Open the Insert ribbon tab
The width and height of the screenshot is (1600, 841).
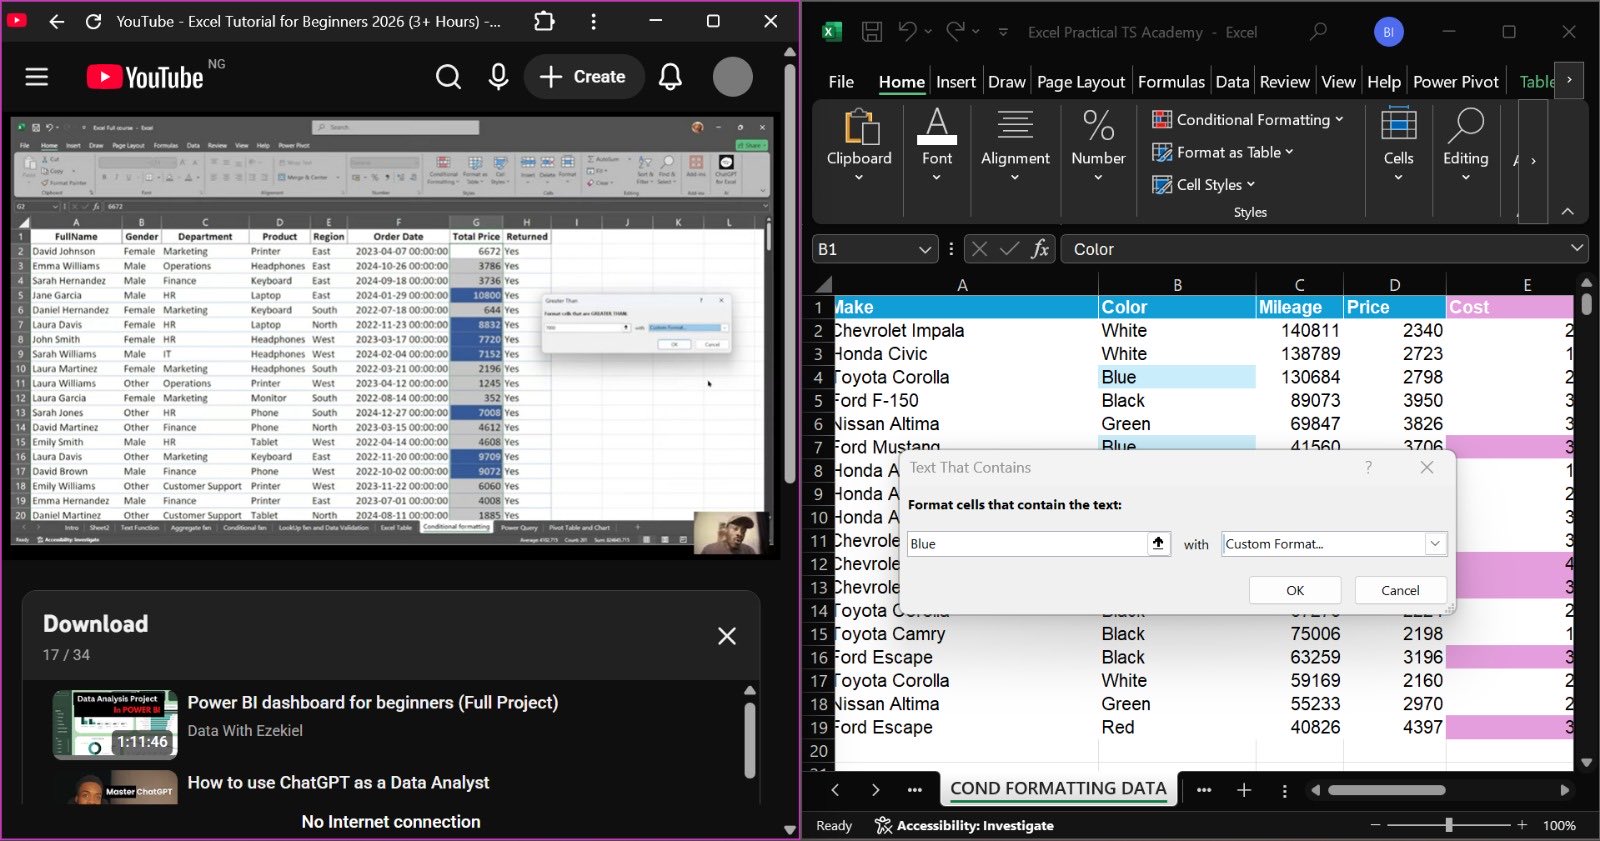tap(955, 82)
